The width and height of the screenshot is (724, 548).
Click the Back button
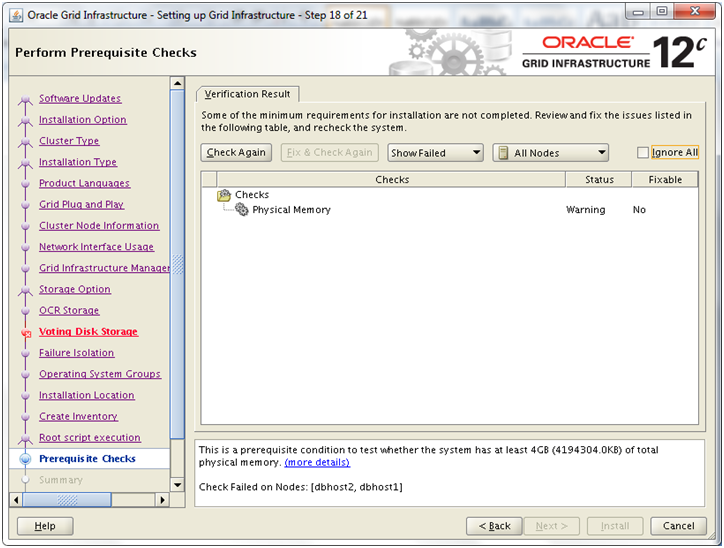click(494, 526)
